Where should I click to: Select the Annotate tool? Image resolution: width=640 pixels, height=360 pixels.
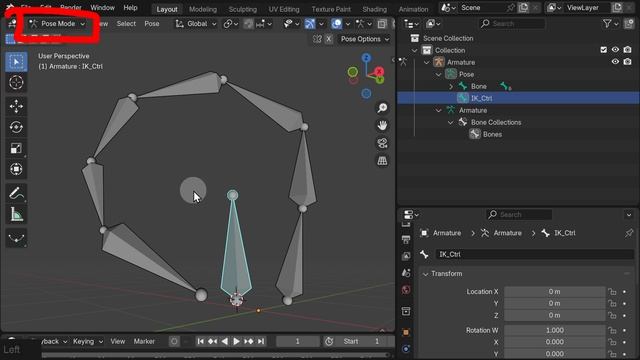16,193
